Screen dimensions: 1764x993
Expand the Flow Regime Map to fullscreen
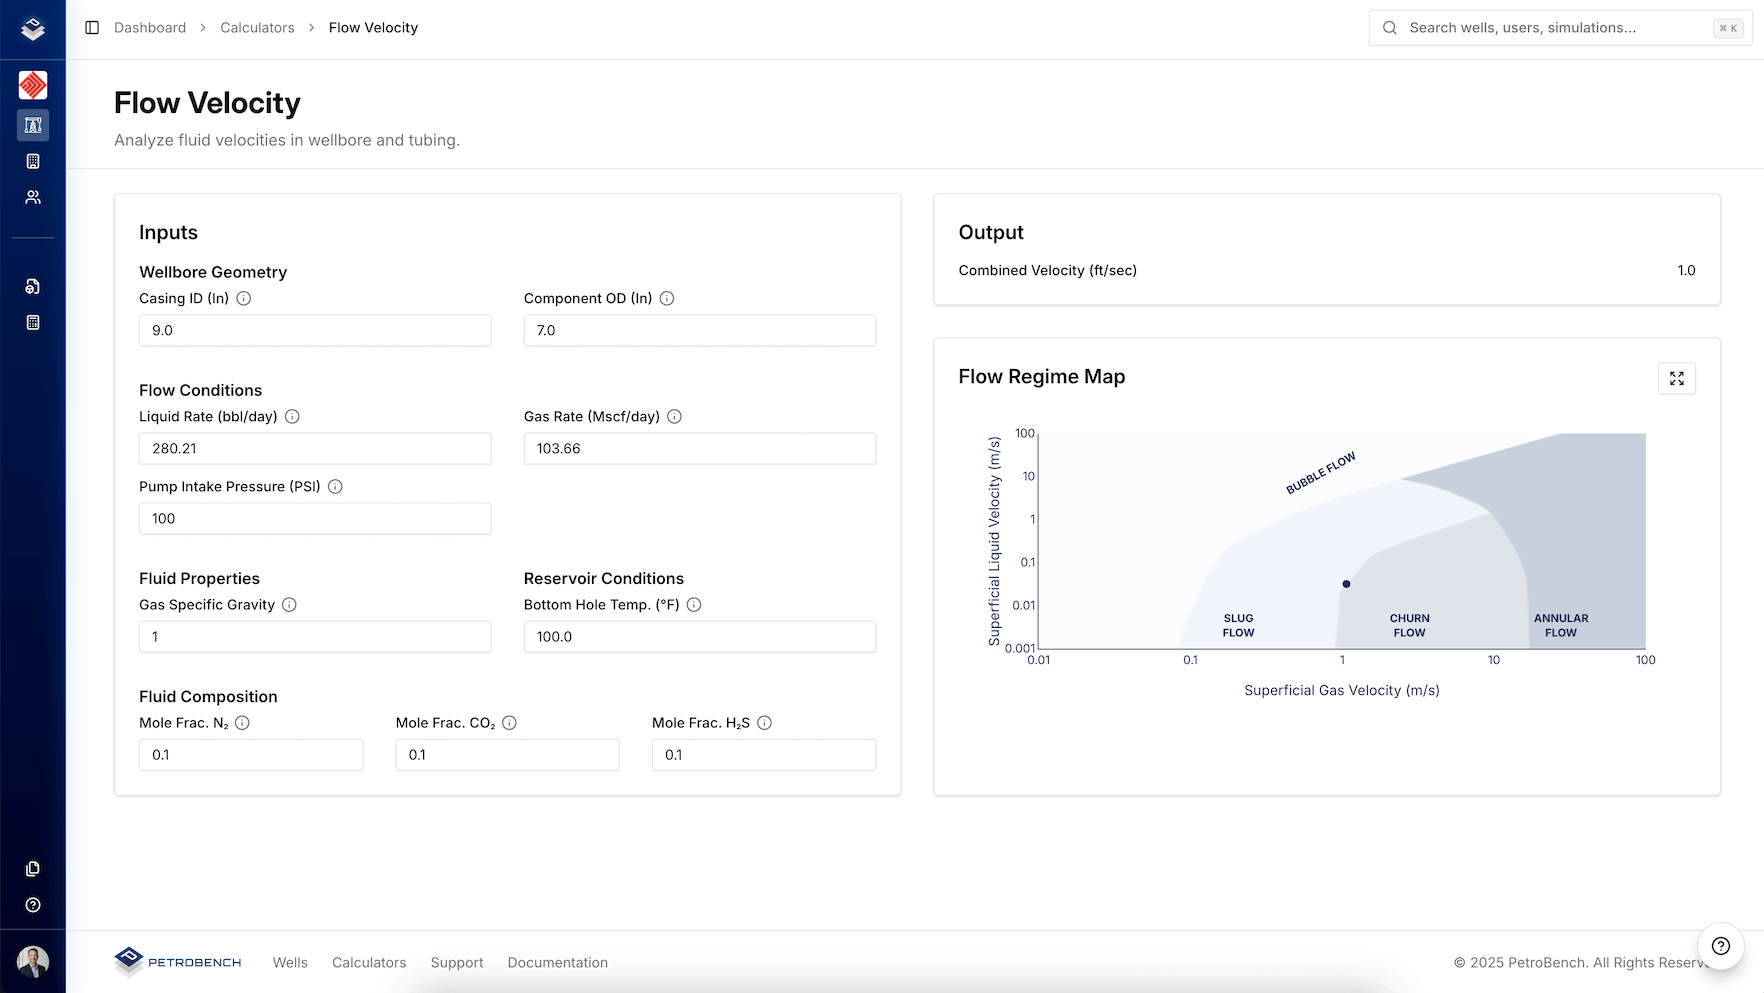[x=1677, y=379]
